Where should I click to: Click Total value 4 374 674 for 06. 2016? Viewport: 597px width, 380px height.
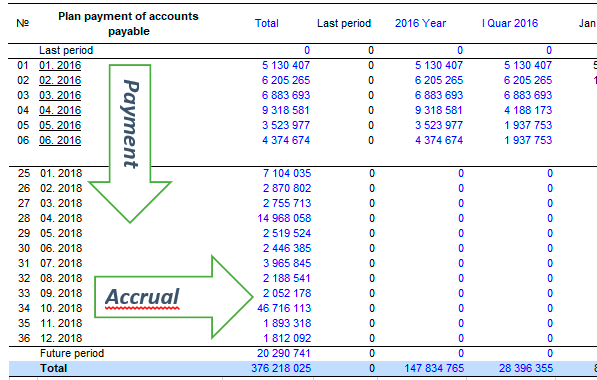pos(286,141)
